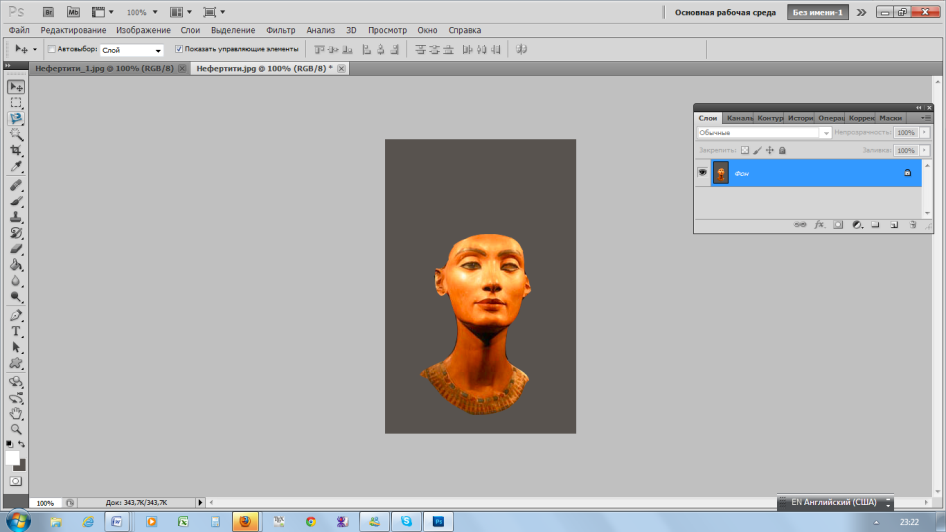Pick the foreground color swatch
The width and height of the screenshot is (946, 532).
click(11, 458)
